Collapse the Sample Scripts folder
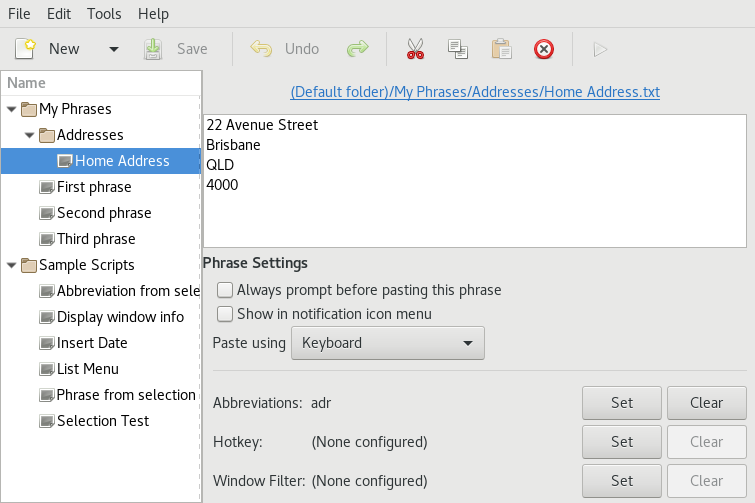The height and width of the screenshot is (503, 755). point(12,265)
